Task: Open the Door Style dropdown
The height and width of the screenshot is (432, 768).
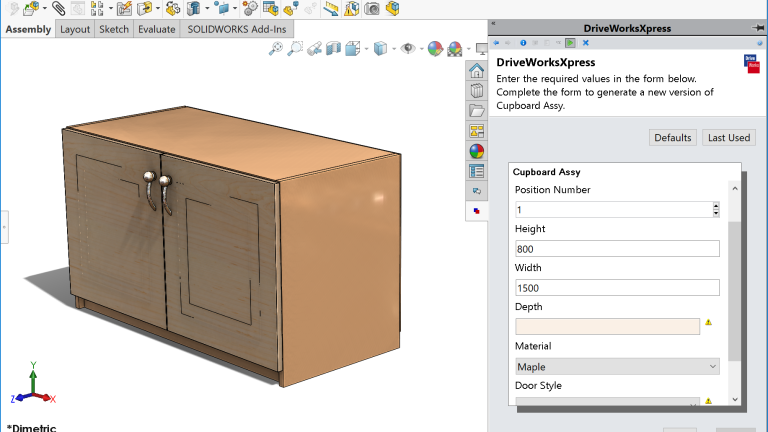Action: (607, 402)
